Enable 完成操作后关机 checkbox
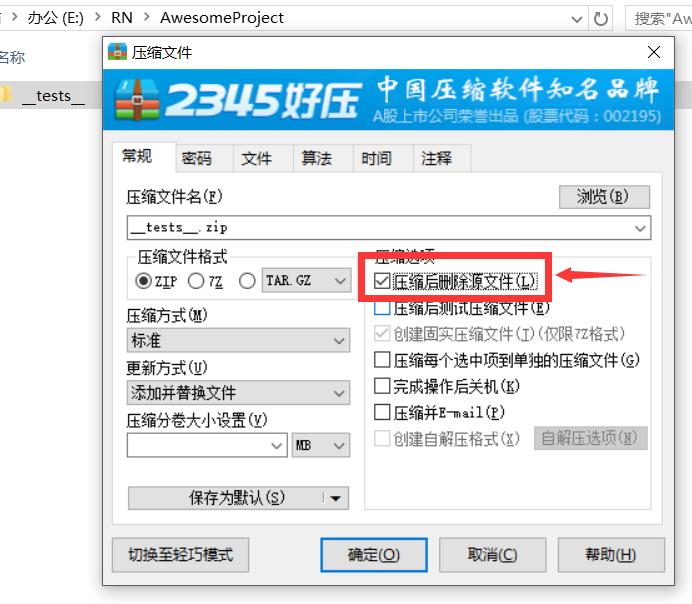This screenshot has height=604, width=692. [382, 386]
